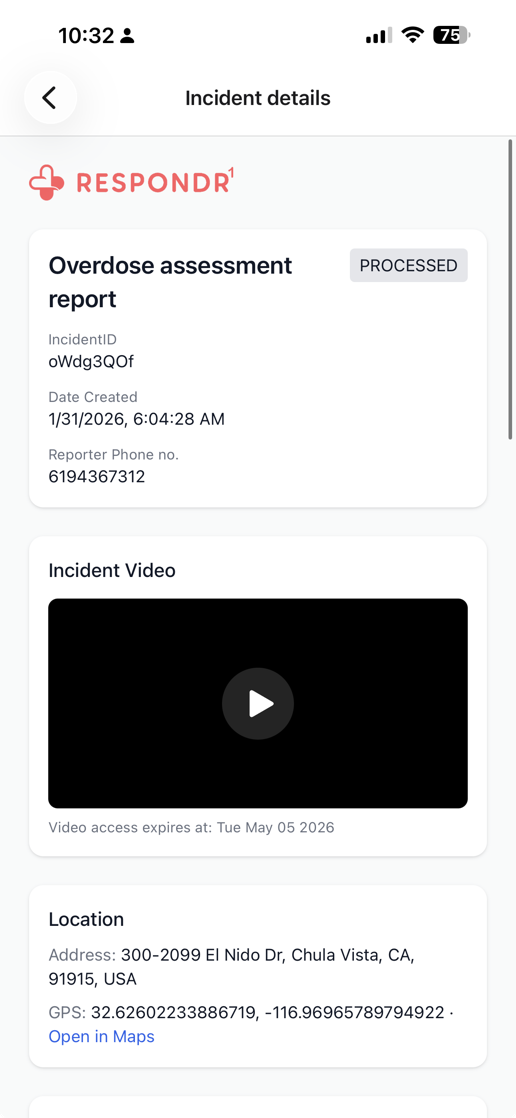
Task: Click the Location section heading
Action: pos(86,919)
